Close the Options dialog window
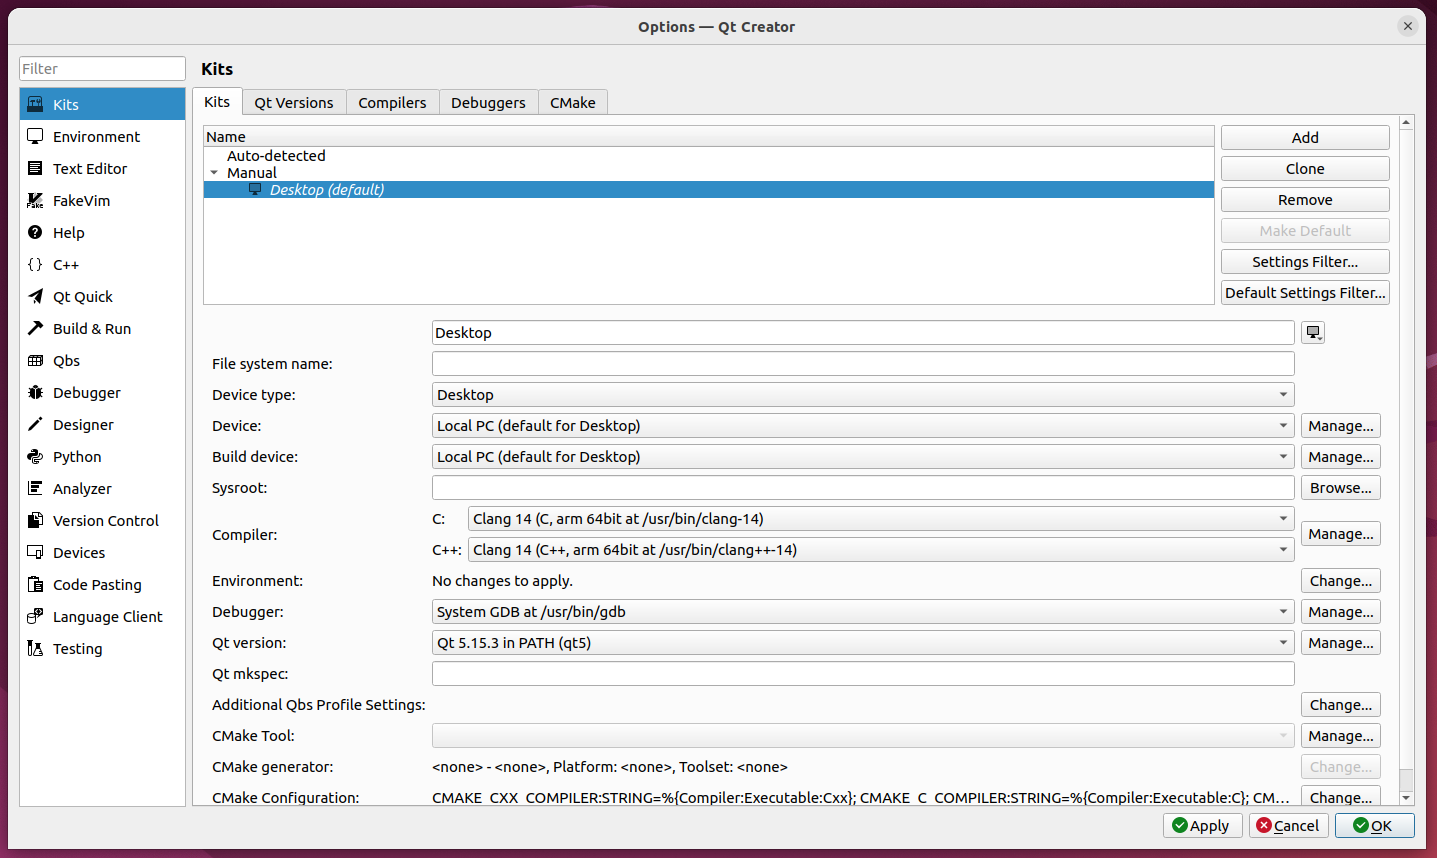 coord(1408,26)
